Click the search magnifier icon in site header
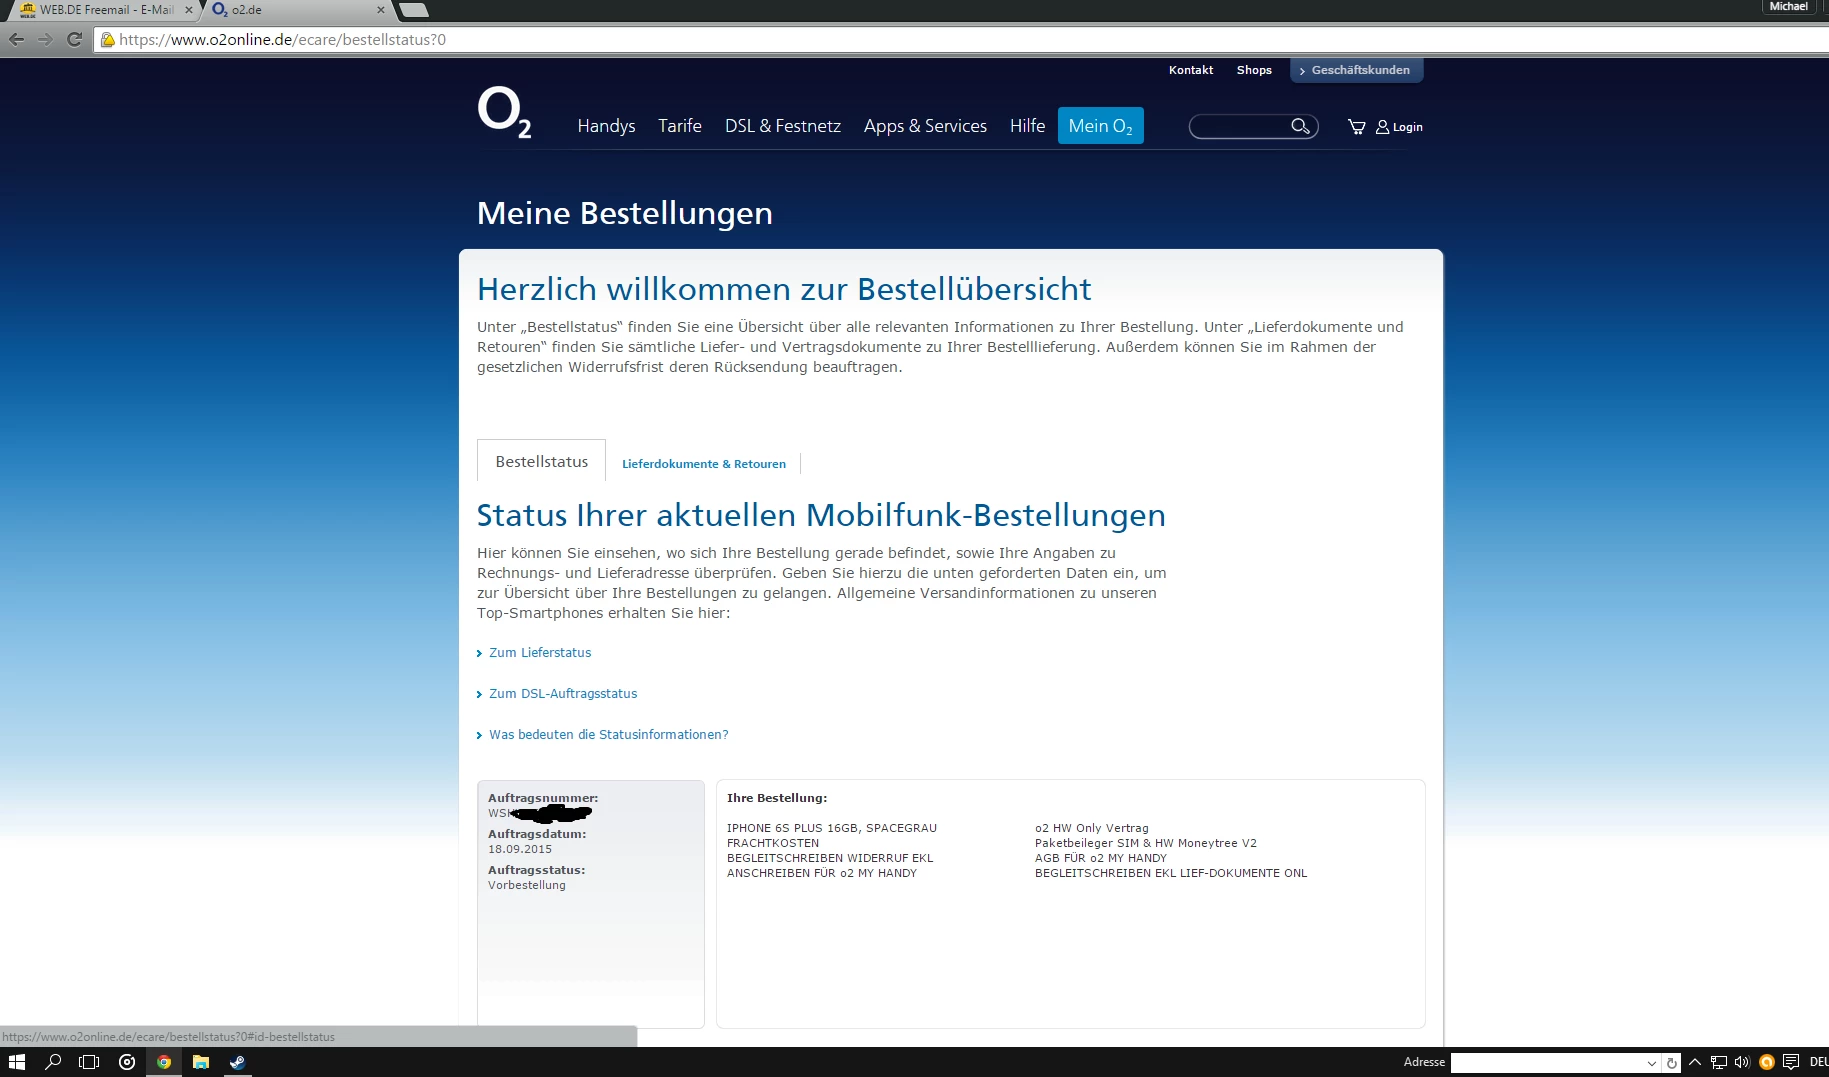The height and width of the screenshot is (1077, 1829). (1300, 126)
